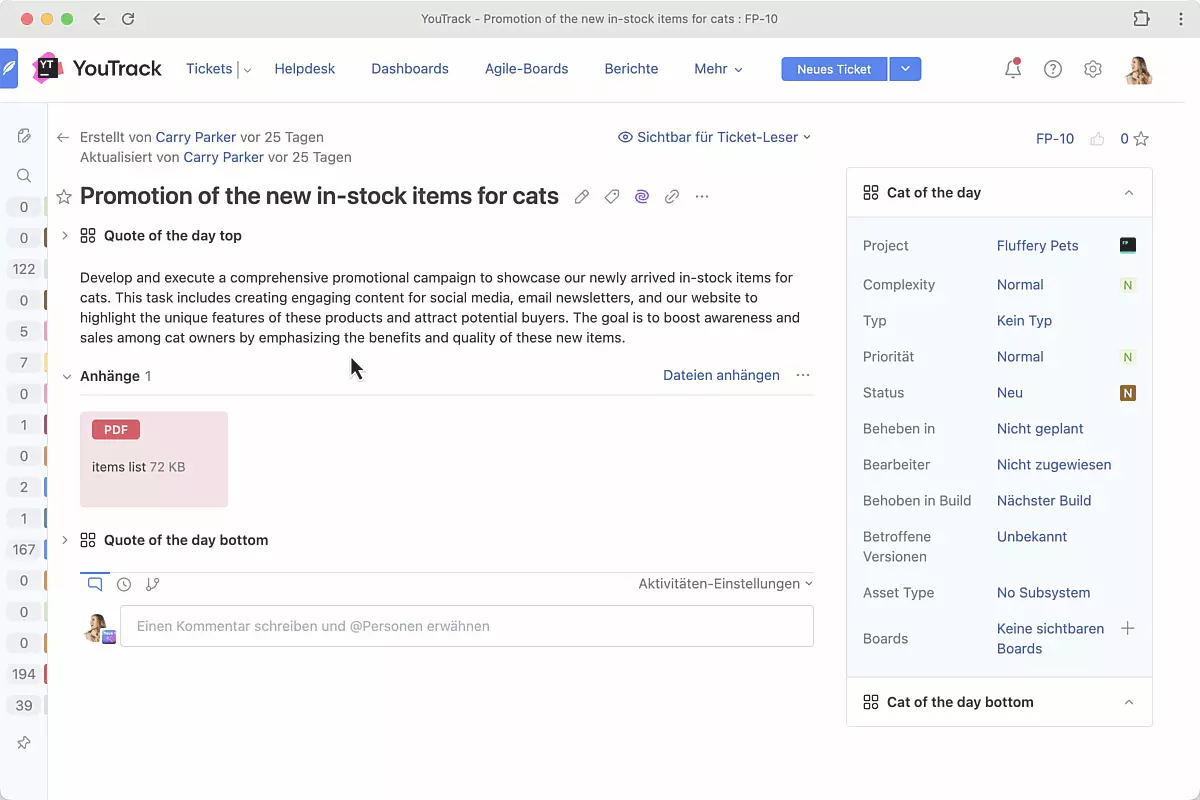
Task: Open the Sichtbar für Ticket-Leser dropdown
Action: (x=715, y=137)
